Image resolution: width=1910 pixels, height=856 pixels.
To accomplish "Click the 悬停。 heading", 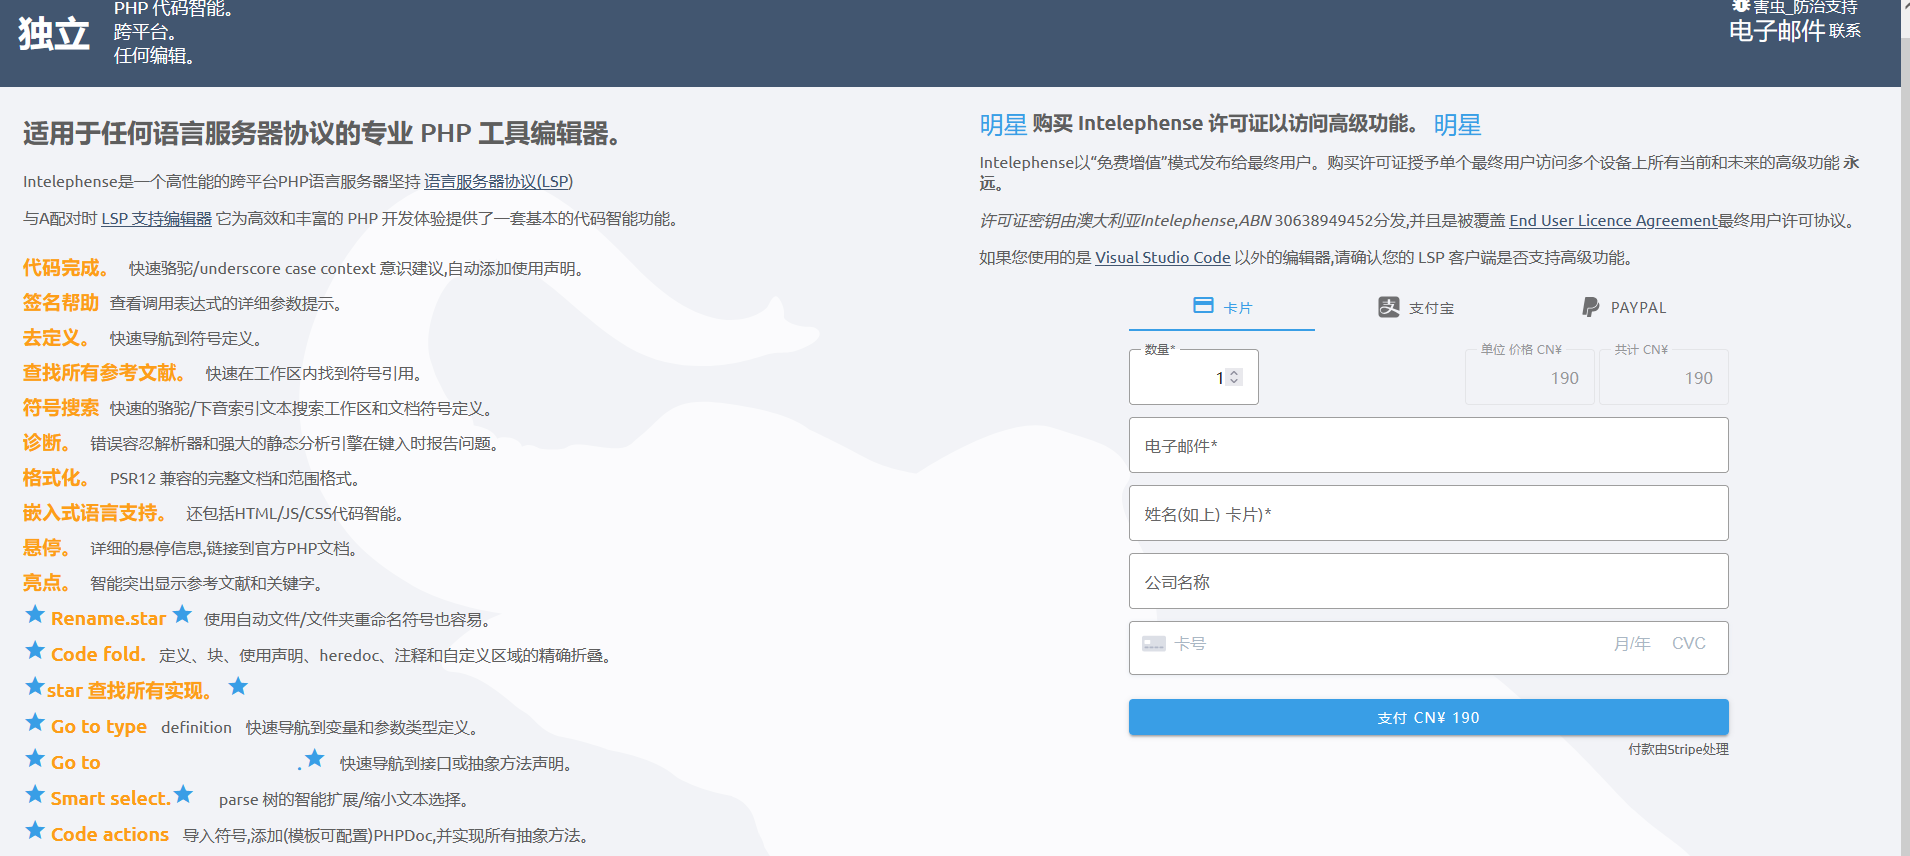I will tap(46, 548).
